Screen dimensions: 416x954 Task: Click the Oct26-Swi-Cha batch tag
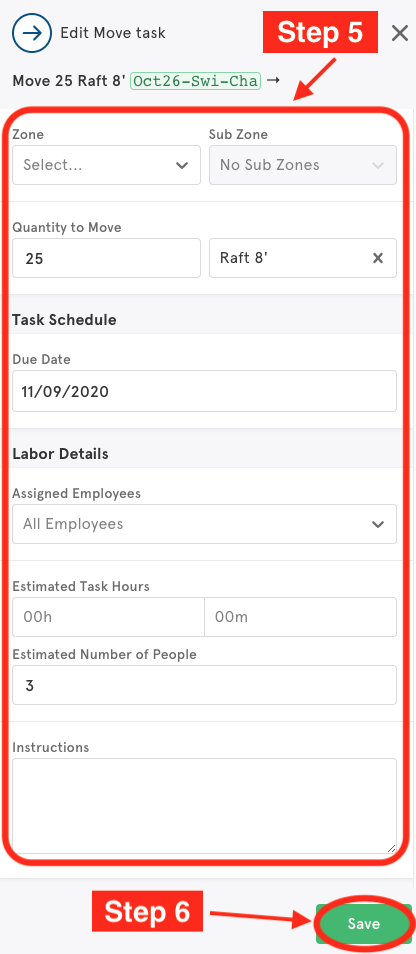click(x=196, y=81)
